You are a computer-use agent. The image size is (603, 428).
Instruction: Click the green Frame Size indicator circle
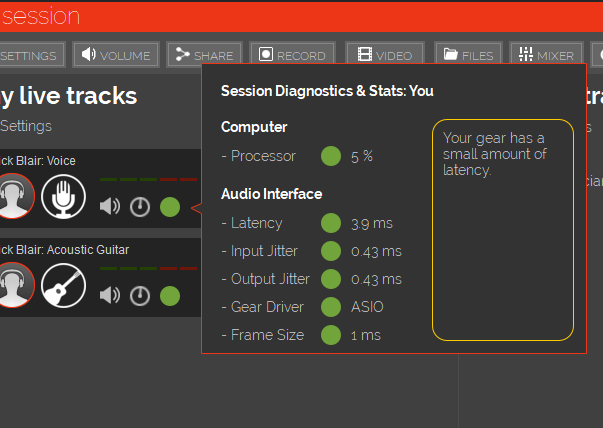coord(331,335)
